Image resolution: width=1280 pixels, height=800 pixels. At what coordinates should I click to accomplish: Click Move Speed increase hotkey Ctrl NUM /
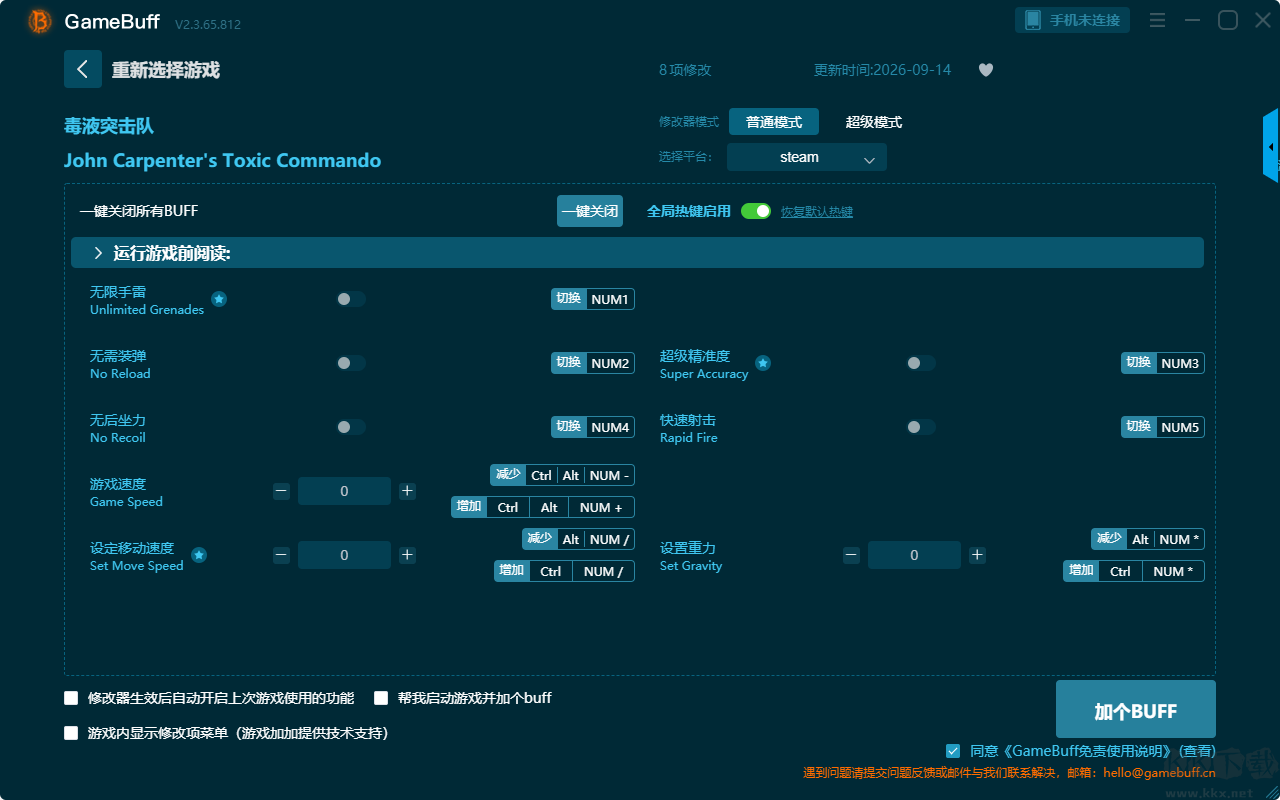[x=564, y=571]
